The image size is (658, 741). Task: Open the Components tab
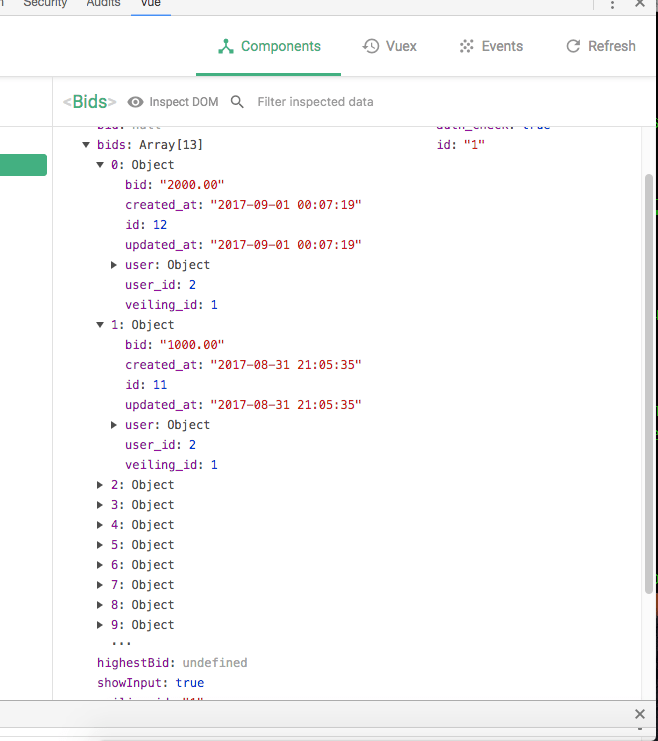268,46
